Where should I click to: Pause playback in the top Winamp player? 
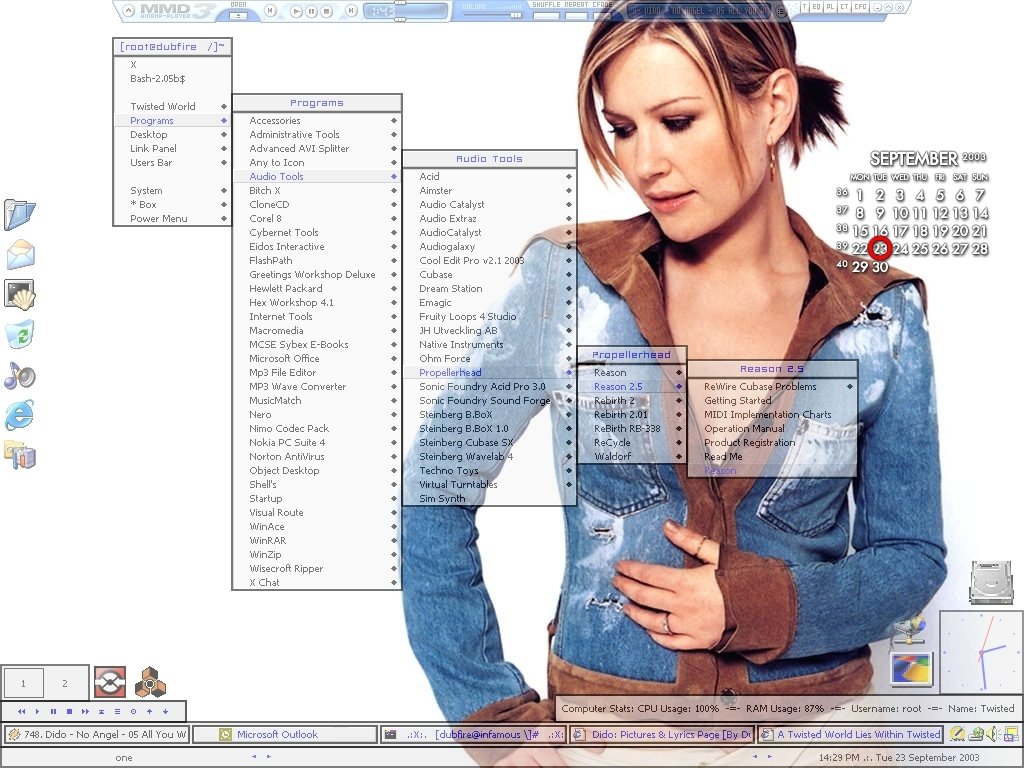(311, 11)
